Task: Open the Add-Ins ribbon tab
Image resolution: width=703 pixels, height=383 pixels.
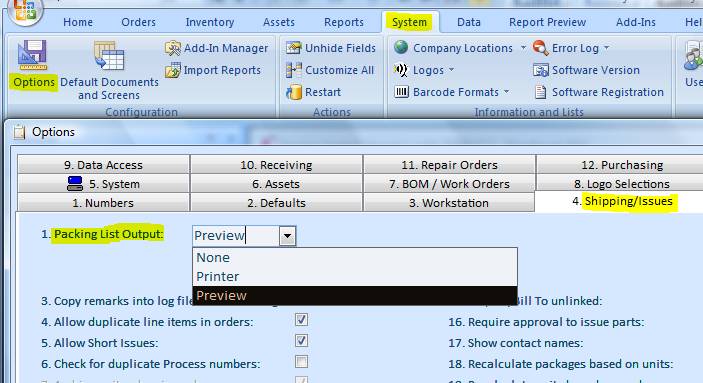Action: click(636, 22)
